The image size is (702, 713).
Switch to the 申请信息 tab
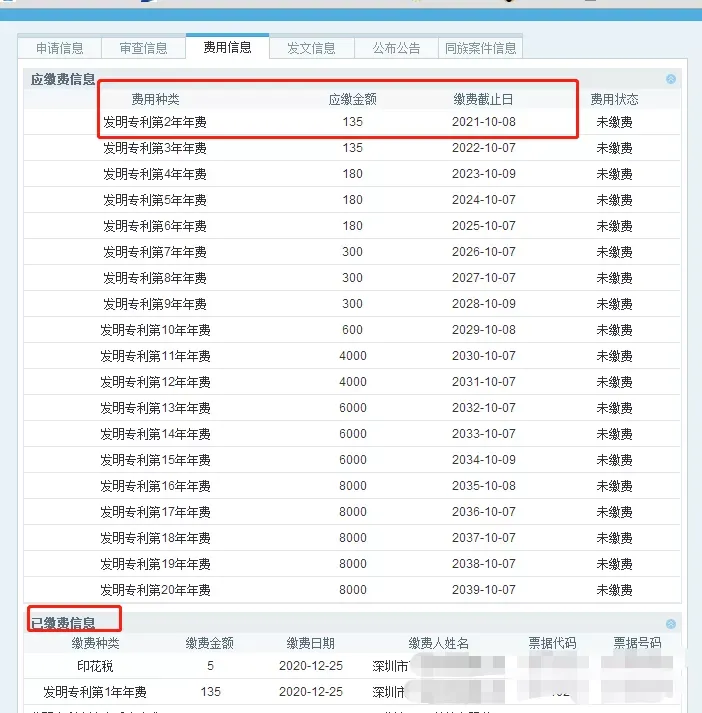point(60,48)
